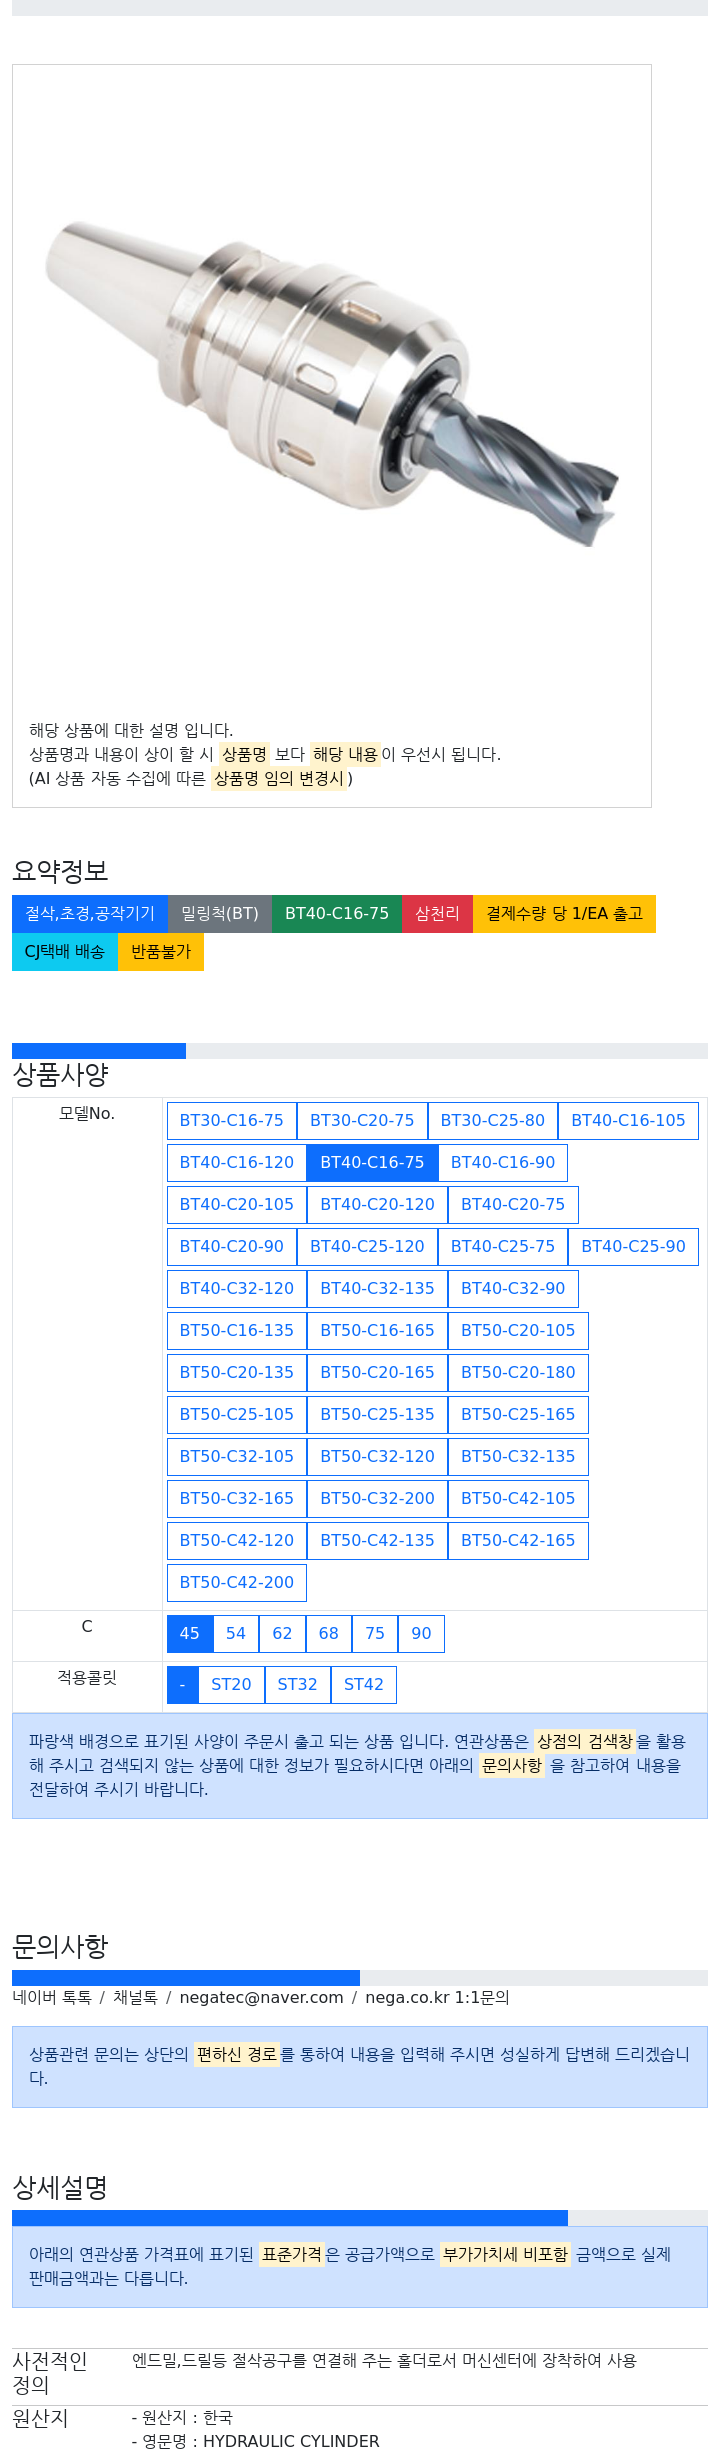Choose ST32 collet option
Viewport: 720px width, 2454px height.
click(297, 1685)
